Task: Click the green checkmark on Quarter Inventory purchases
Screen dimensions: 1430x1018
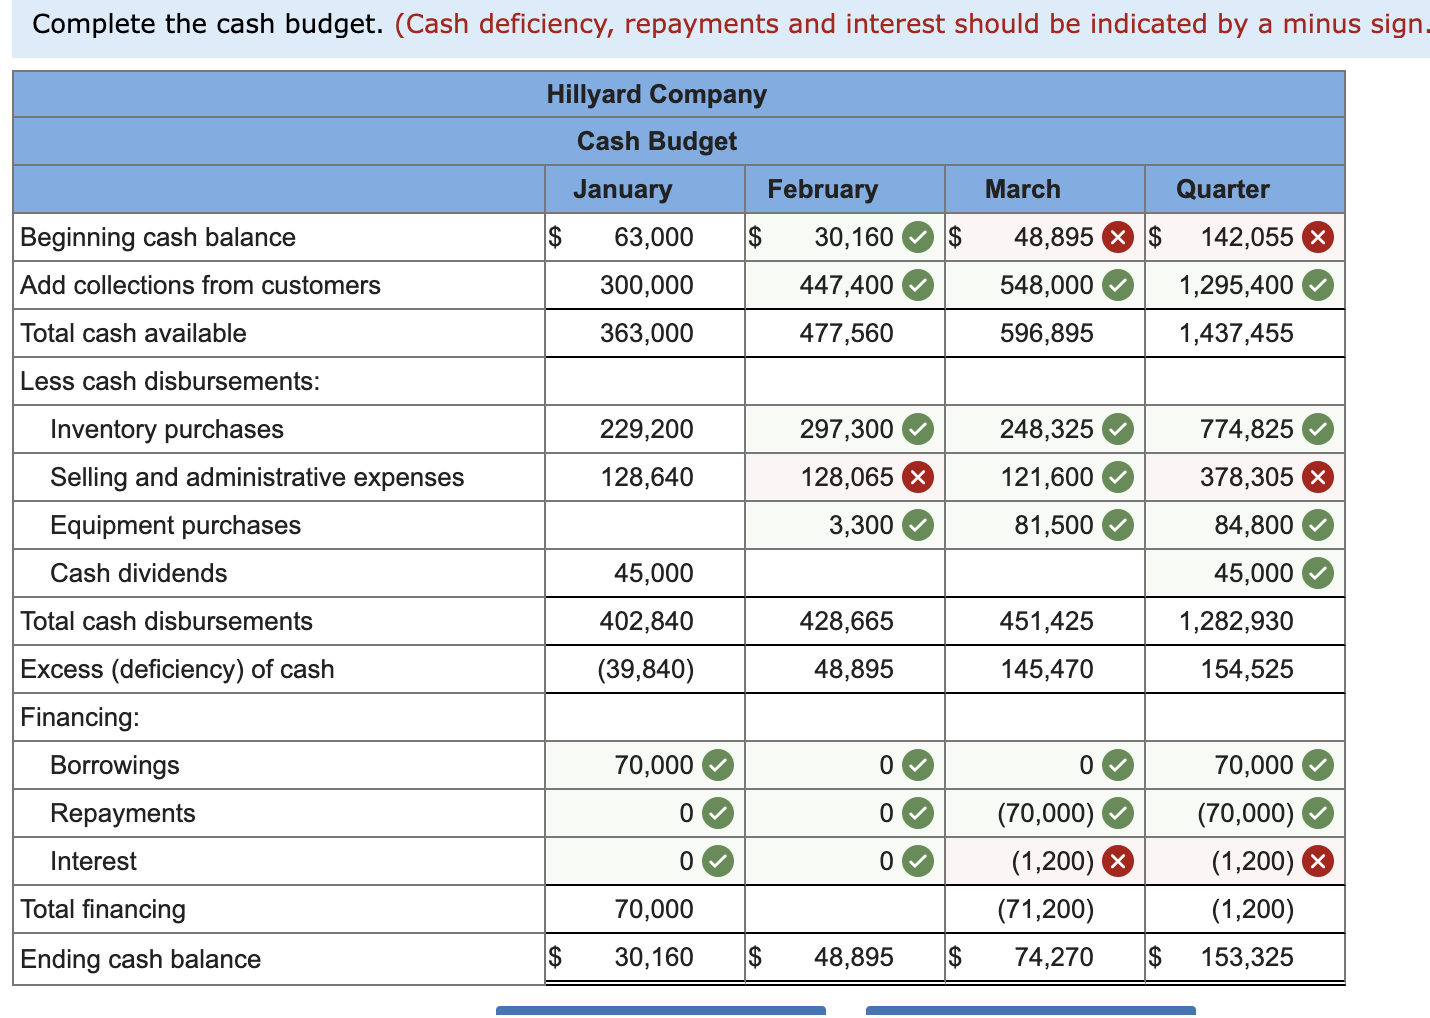Action: click(x=1316, y=429)
